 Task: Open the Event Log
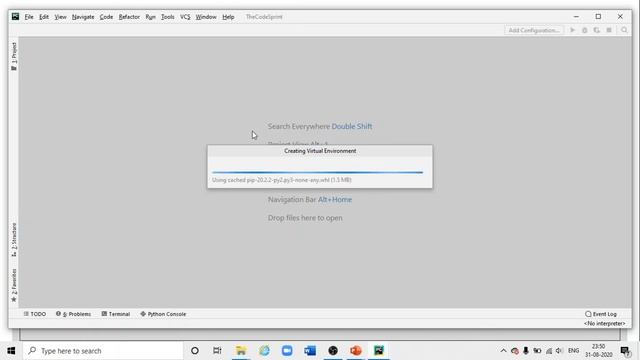[x=601, y=314]
